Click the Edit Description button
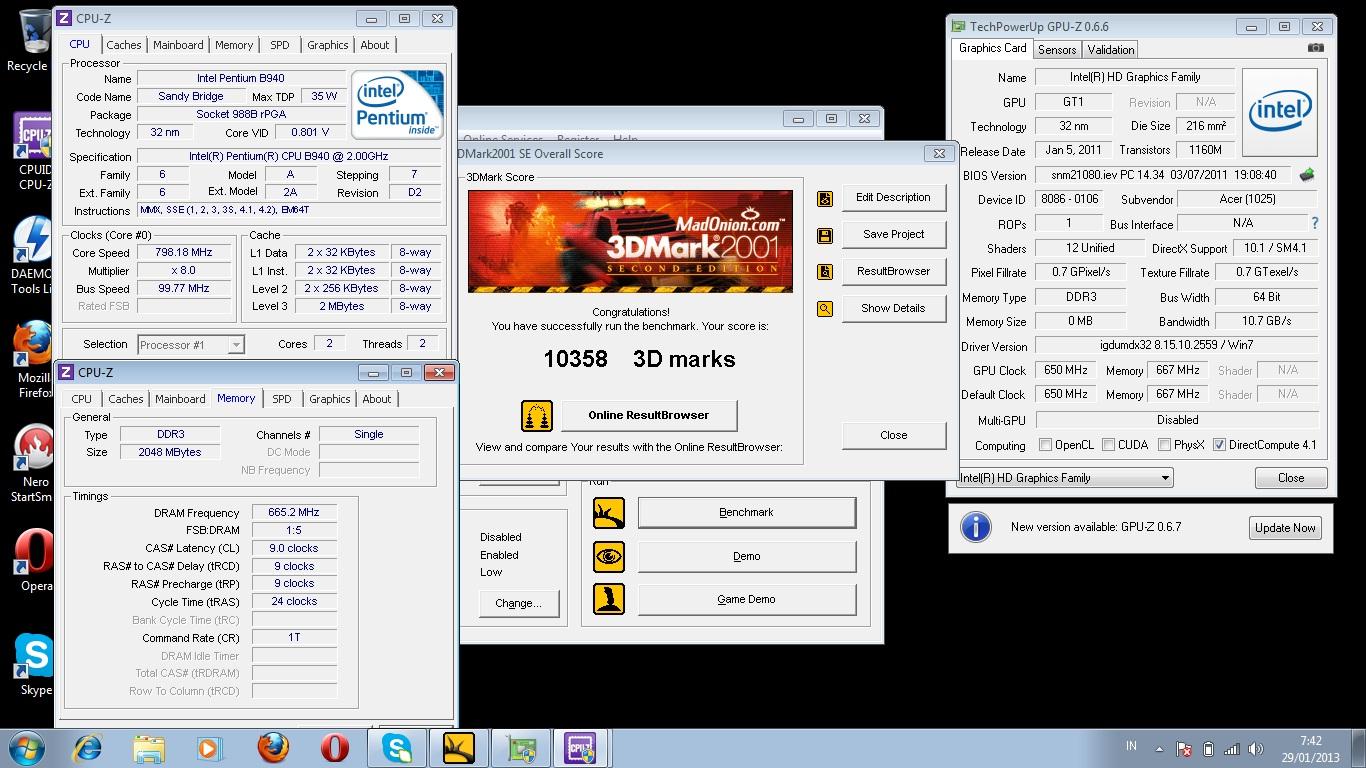This screenshot has width=1366, height=768. pos(893,198)
